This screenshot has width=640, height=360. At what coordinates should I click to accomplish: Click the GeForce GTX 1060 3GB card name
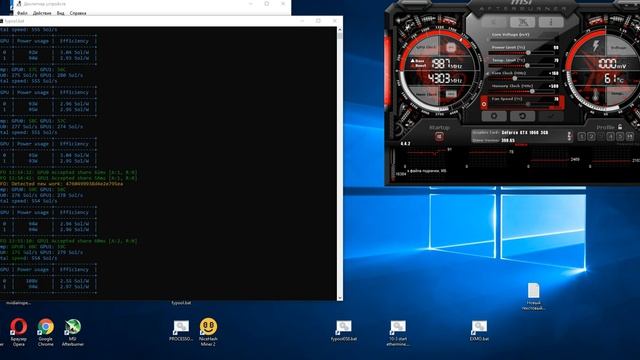[x=525, y=133]
